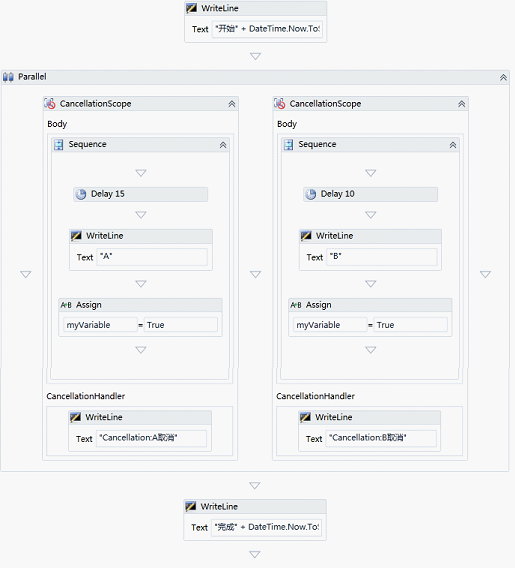Click the top WriteLine activity icon
This screenshot has height=568, width=515.
[192, 8]
